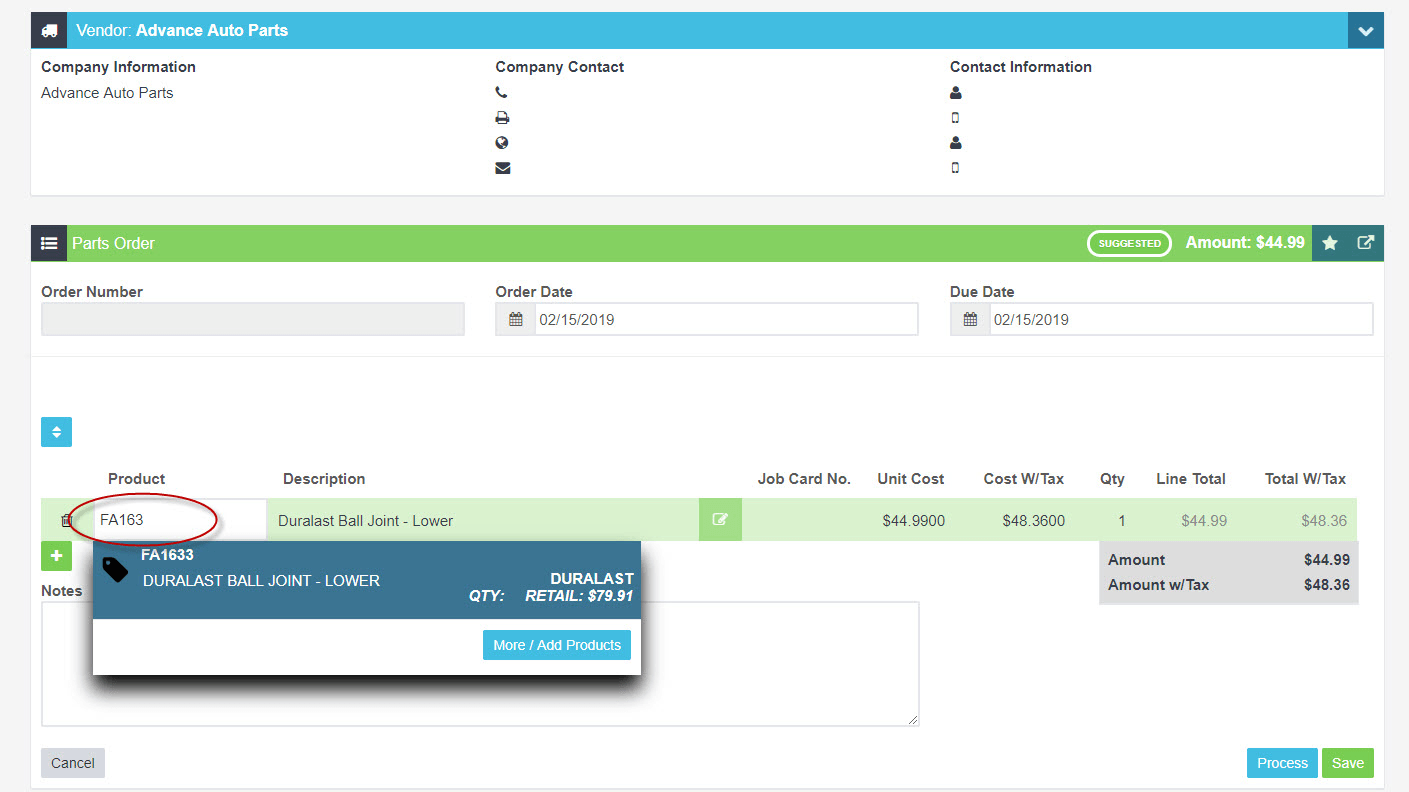Add a new line with the green plus button

56,556
